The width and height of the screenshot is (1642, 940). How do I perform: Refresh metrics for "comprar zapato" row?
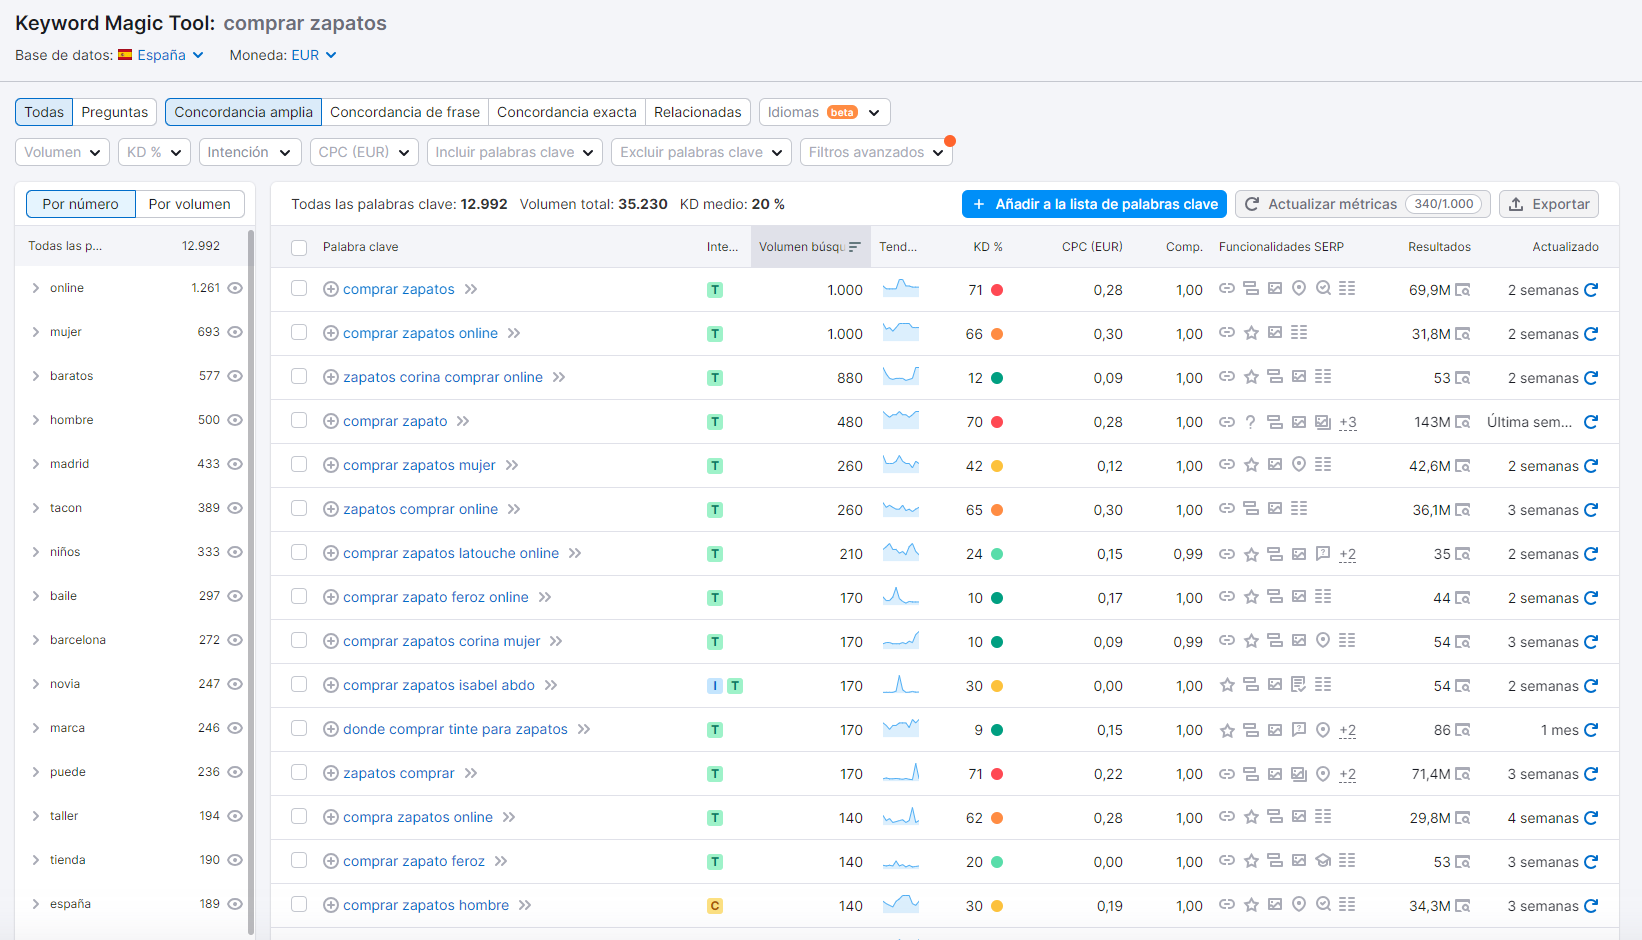[x=1591, y=422]
